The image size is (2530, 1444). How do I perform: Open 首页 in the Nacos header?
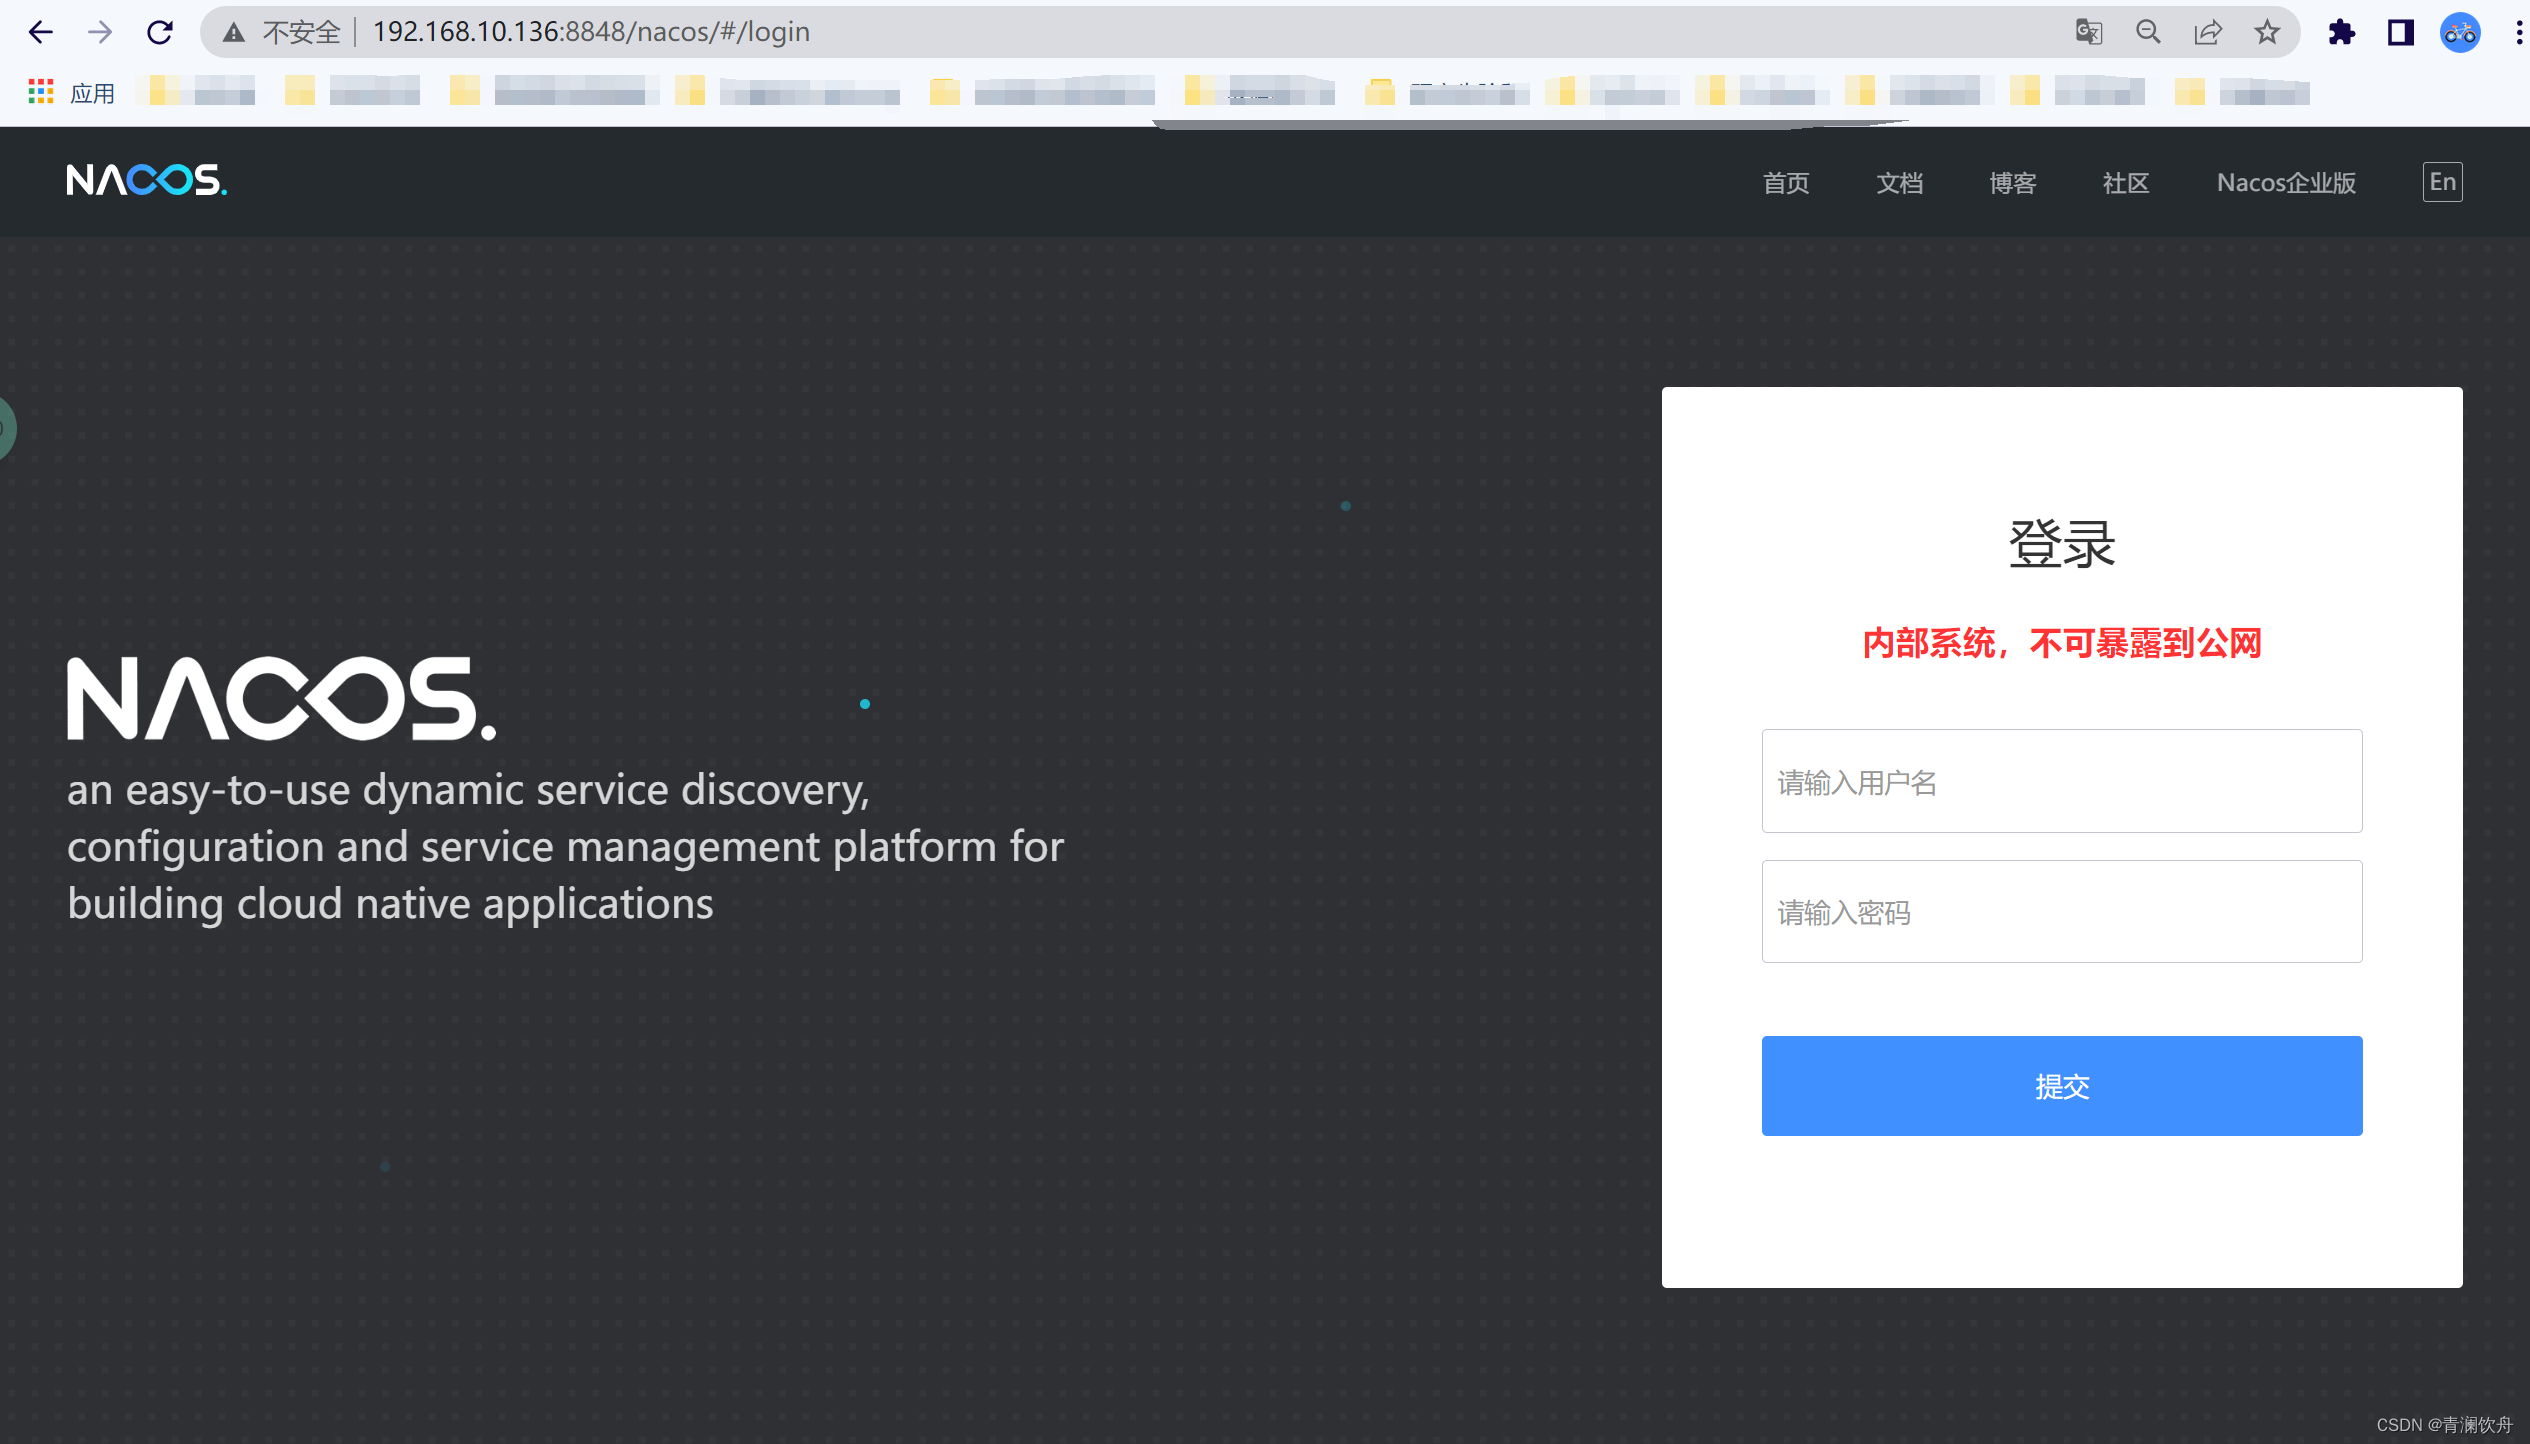(x=1786, y=182)
